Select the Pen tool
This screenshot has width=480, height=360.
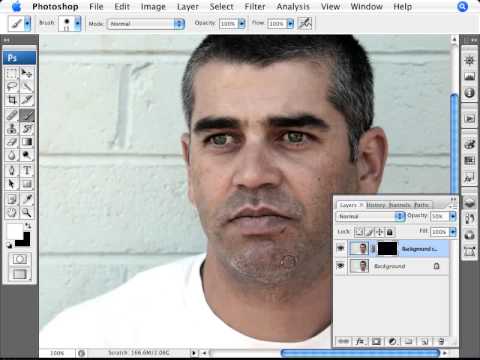pyautogui.click(x=12, y=171)
